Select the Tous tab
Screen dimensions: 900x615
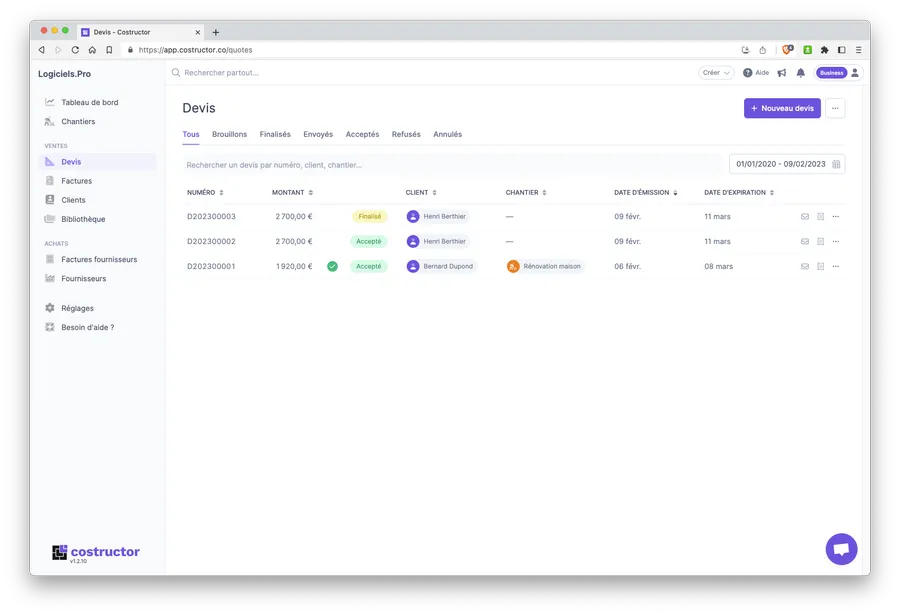[x=191, y=134]
